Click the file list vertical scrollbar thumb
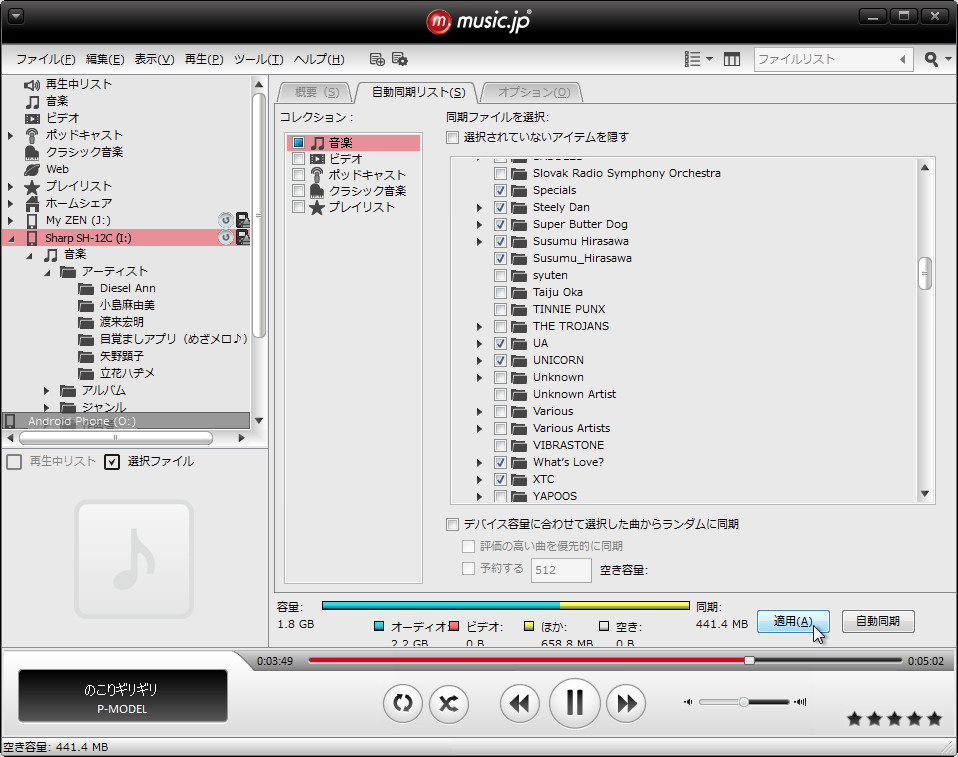Viewport: 958px width, 757px height. (x=924, y=274)
